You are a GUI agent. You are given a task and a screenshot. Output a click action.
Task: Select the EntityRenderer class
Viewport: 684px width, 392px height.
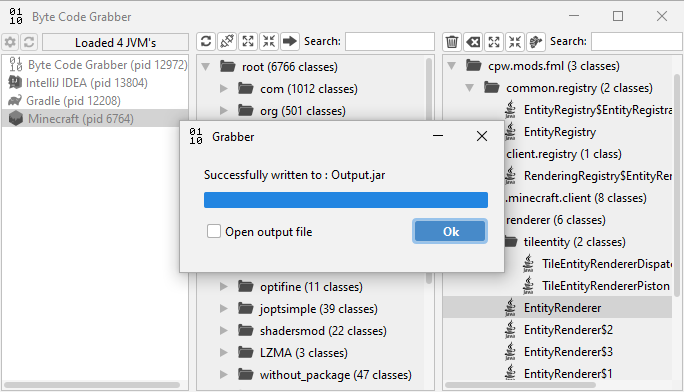pos(562,308)
